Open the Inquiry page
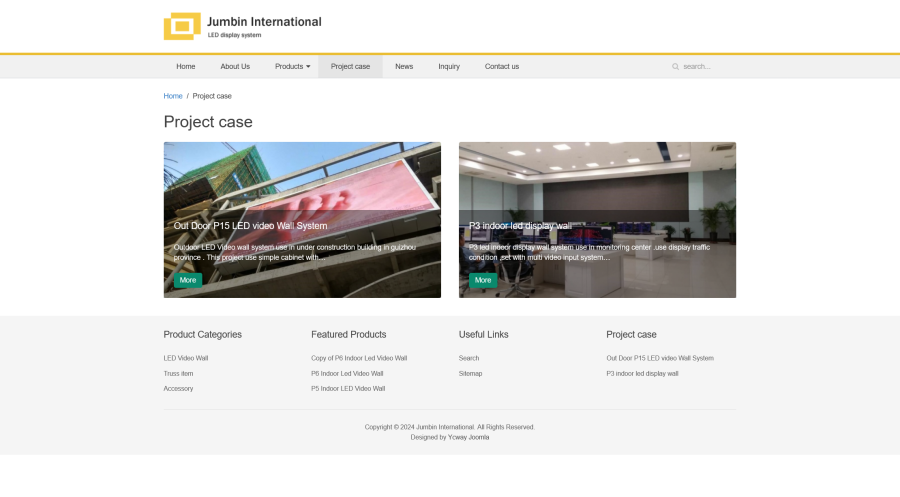 pyautogui.click(x=449, y=67)
